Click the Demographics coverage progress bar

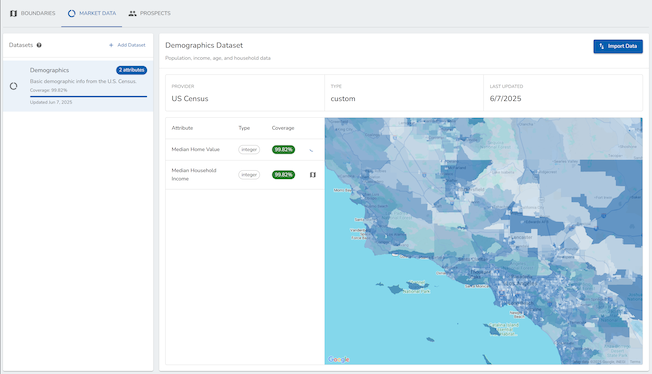click(88, 96)
